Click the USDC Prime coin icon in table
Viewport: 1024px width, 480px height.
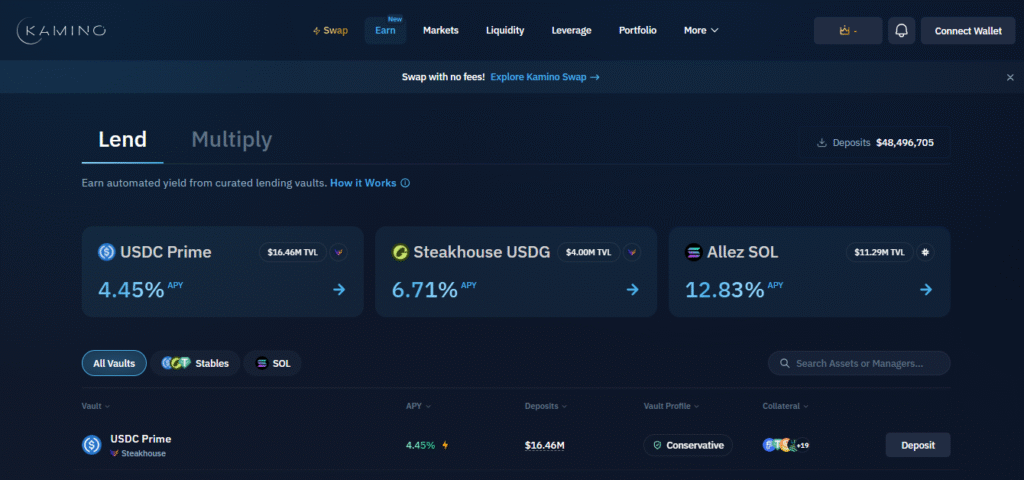coord(92,445)
